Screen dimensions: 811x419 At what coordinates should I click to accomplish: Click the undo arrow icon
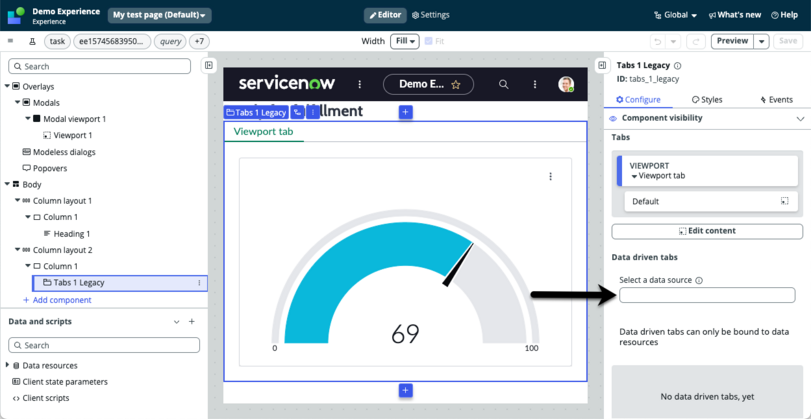click(x=657, y=41)
